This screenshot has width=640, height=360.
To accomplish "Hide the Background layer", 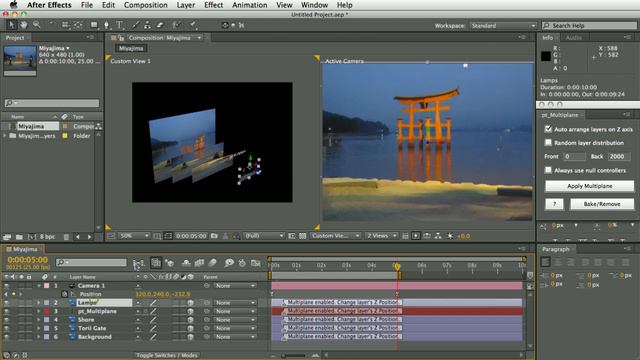I will coord(7,337).
